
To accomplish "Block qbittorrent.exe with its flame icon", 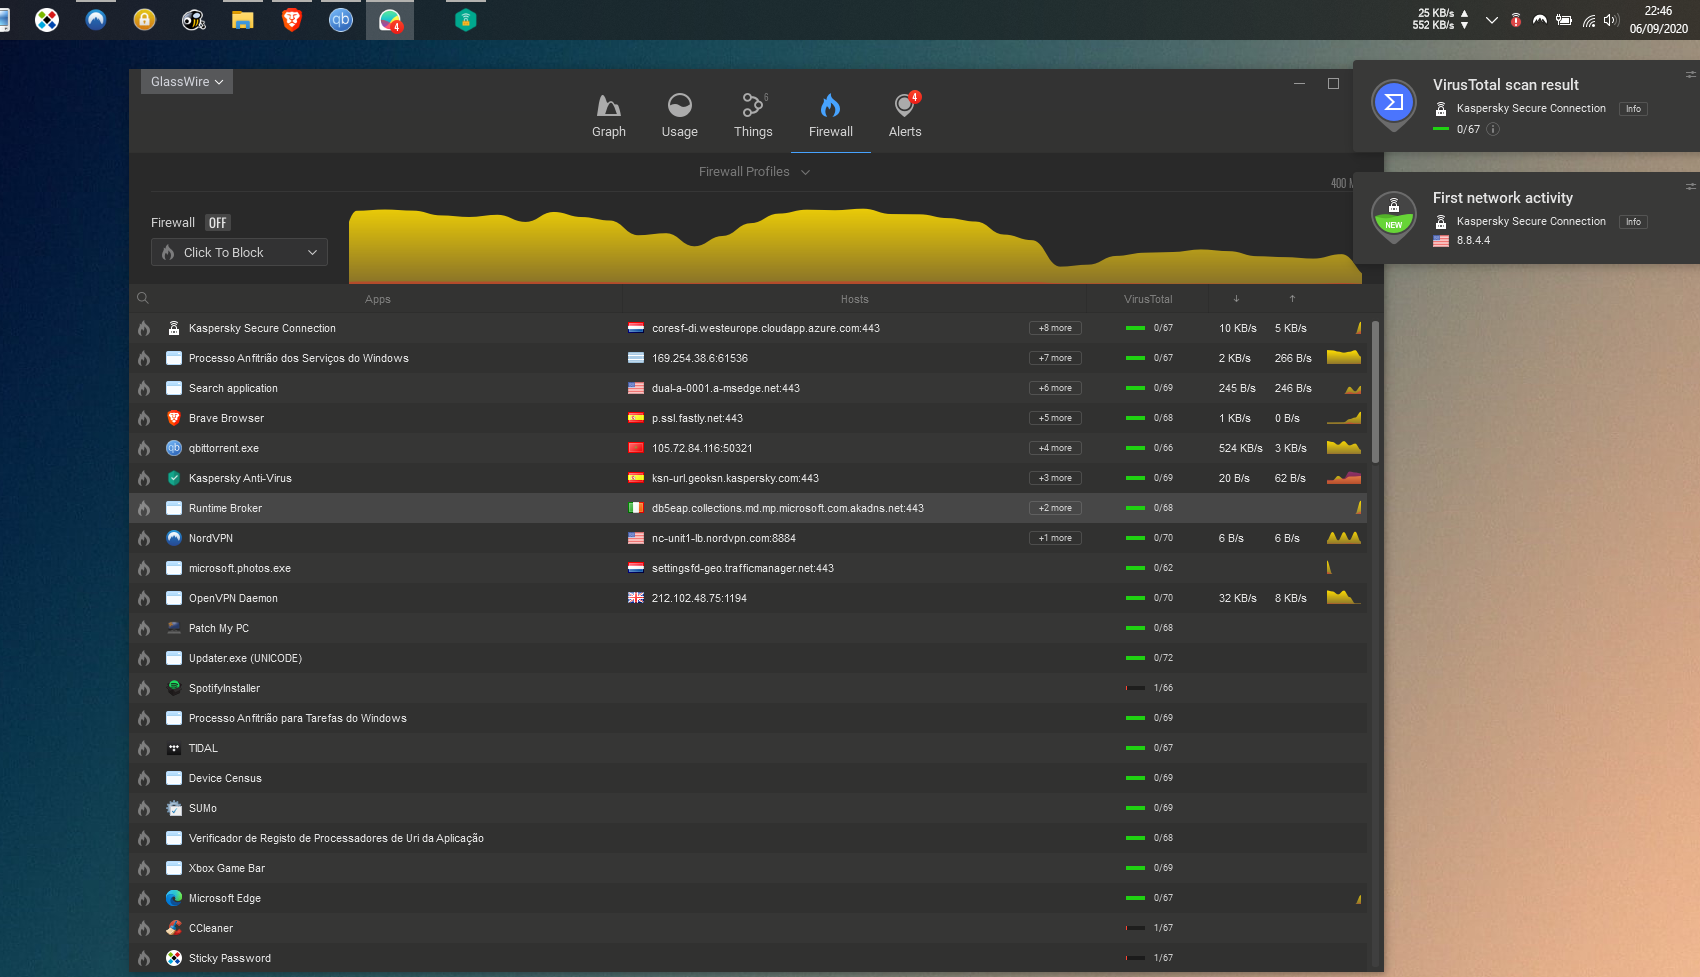I will [144, 448].
